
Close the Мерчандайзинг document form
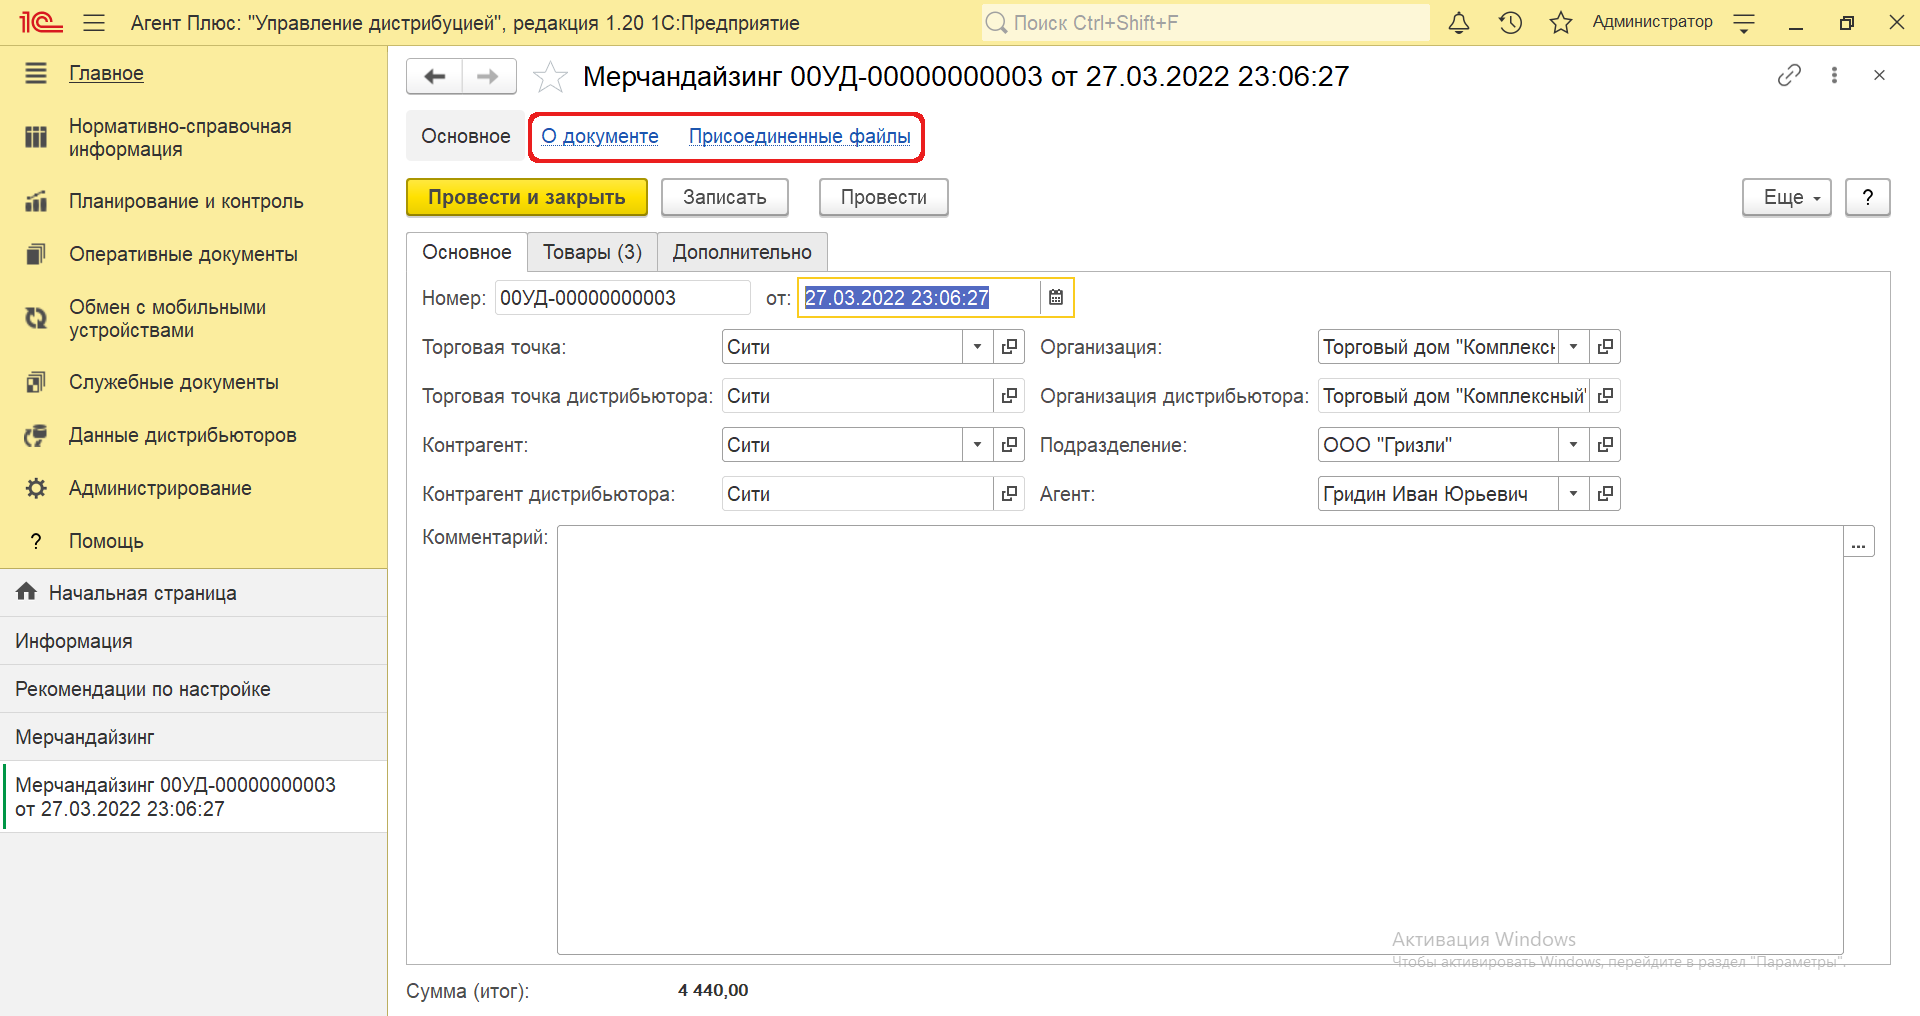(x=1879, y=75)
